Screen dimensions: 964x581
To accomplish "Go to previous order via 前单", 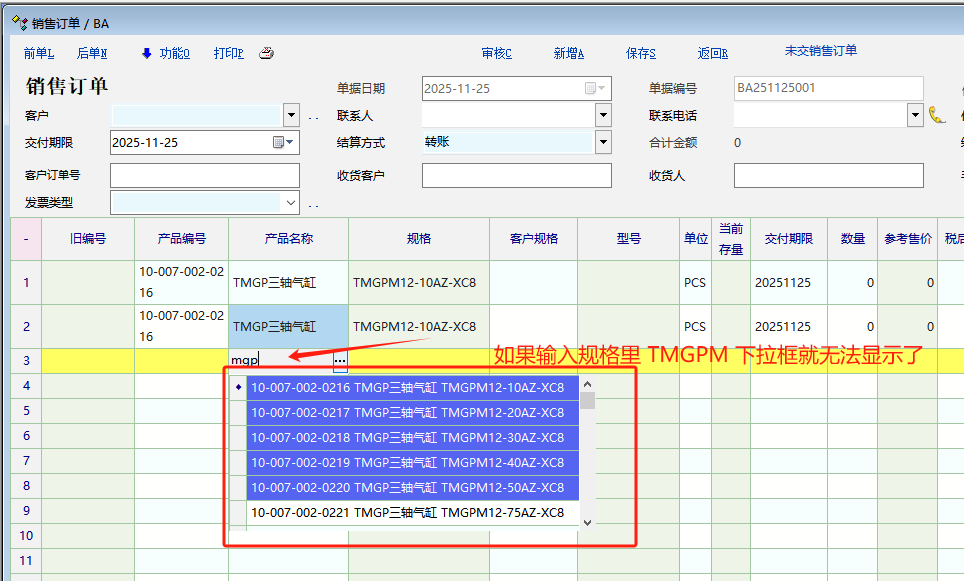I will click(x=39, y=54).
